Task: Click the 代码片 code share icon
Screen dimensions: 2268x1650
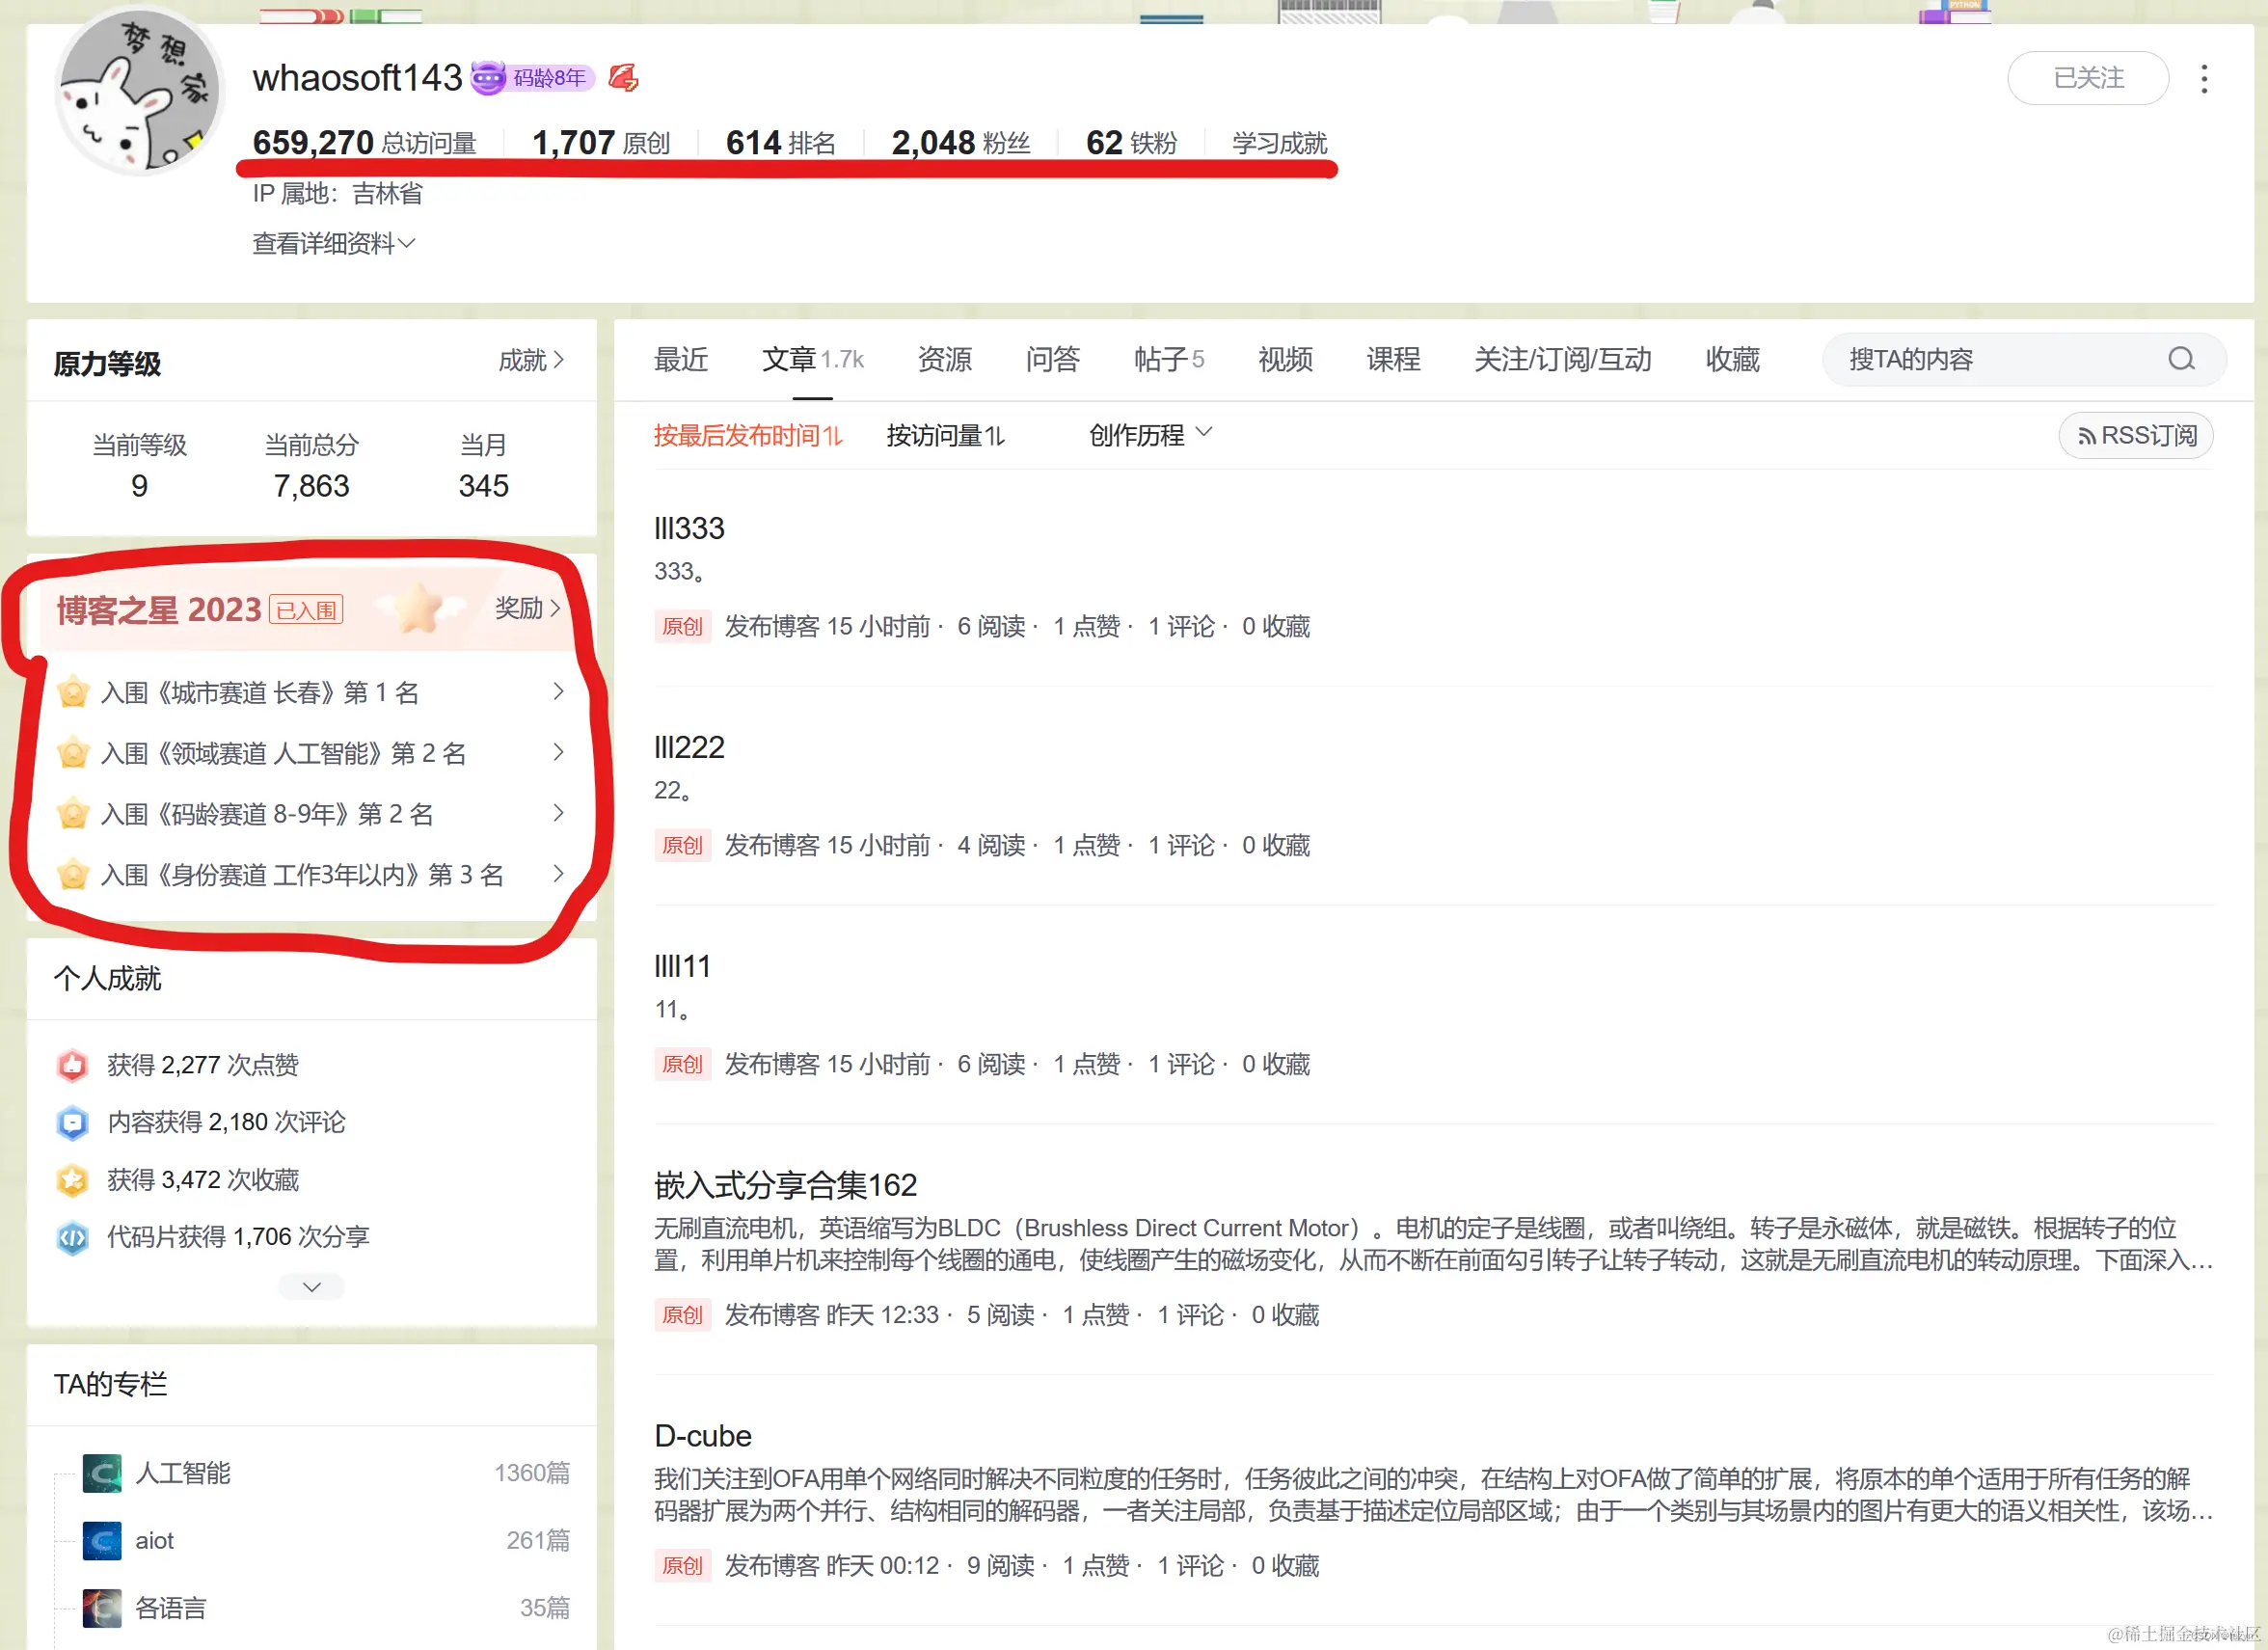Action: (72, 1237)
